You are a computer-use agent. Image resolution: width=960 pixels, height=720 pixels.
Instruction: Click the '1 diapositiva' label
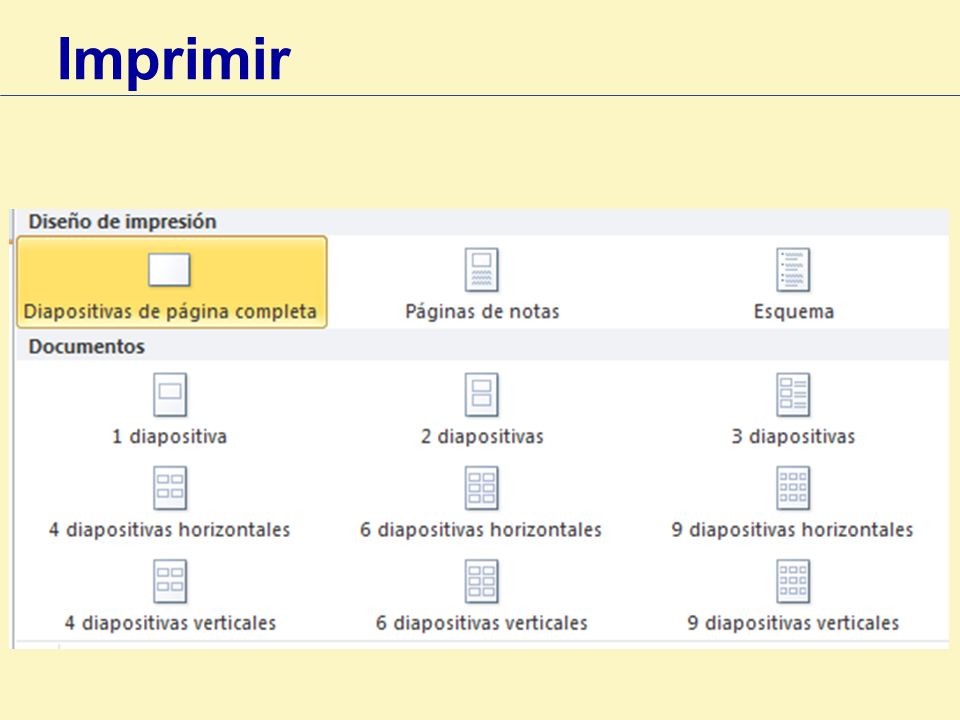170,437
